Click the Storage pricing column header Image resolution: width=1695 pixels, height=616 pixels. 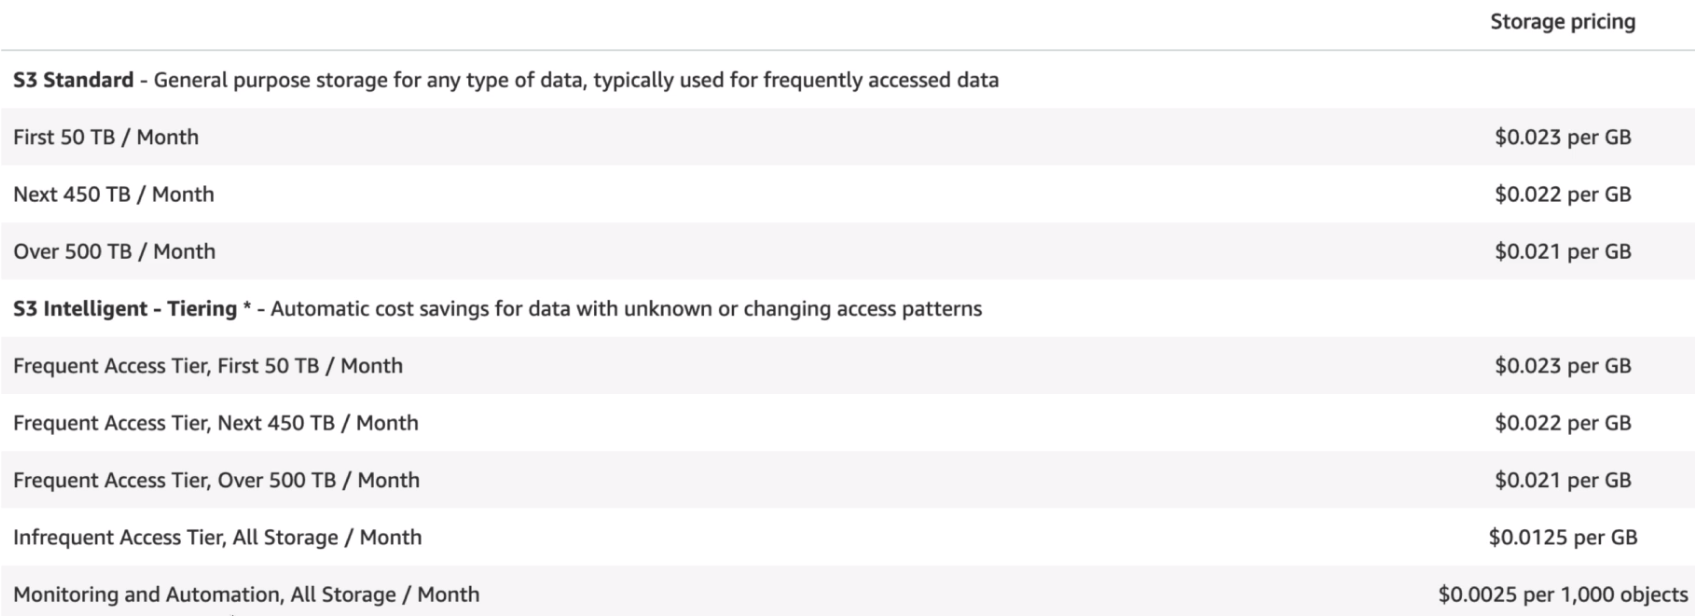tap(1562, 22)
